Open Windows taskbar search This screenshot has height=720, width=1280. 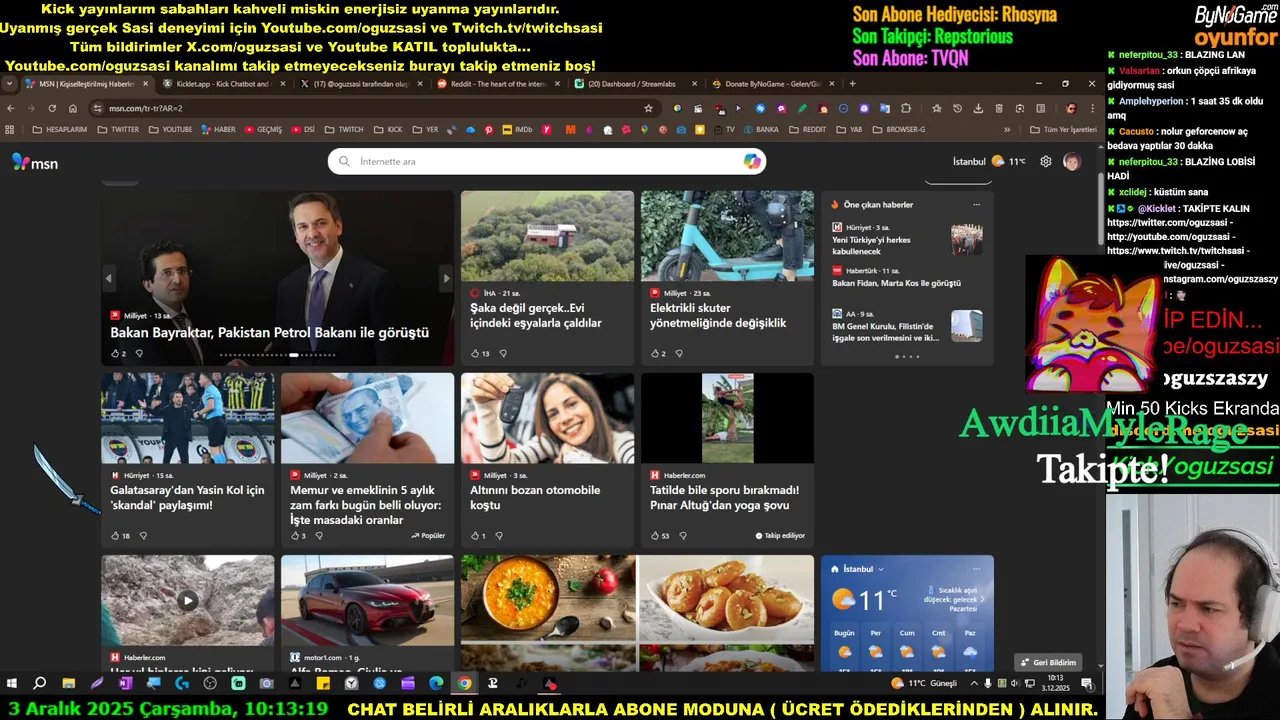click(x=40, y=684)
